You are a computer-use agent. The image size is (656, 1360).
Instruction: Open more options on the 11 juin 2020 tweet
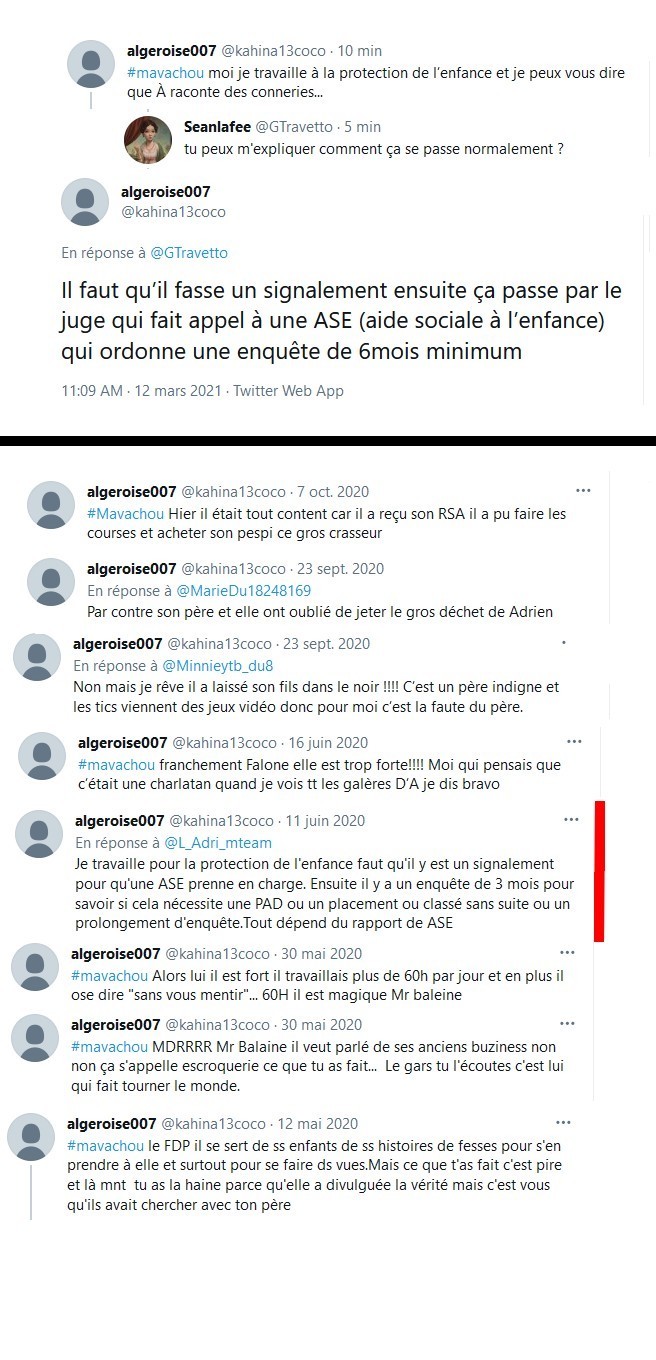coord(571,819)
